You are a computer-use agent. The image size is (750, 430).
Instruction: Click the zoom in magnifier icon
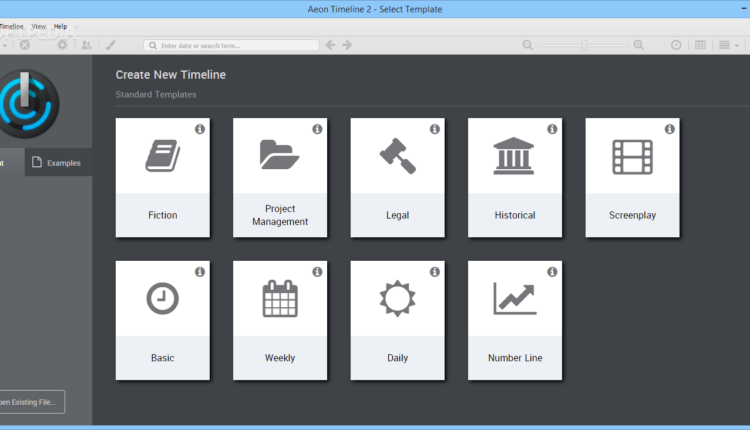point(639,45)
